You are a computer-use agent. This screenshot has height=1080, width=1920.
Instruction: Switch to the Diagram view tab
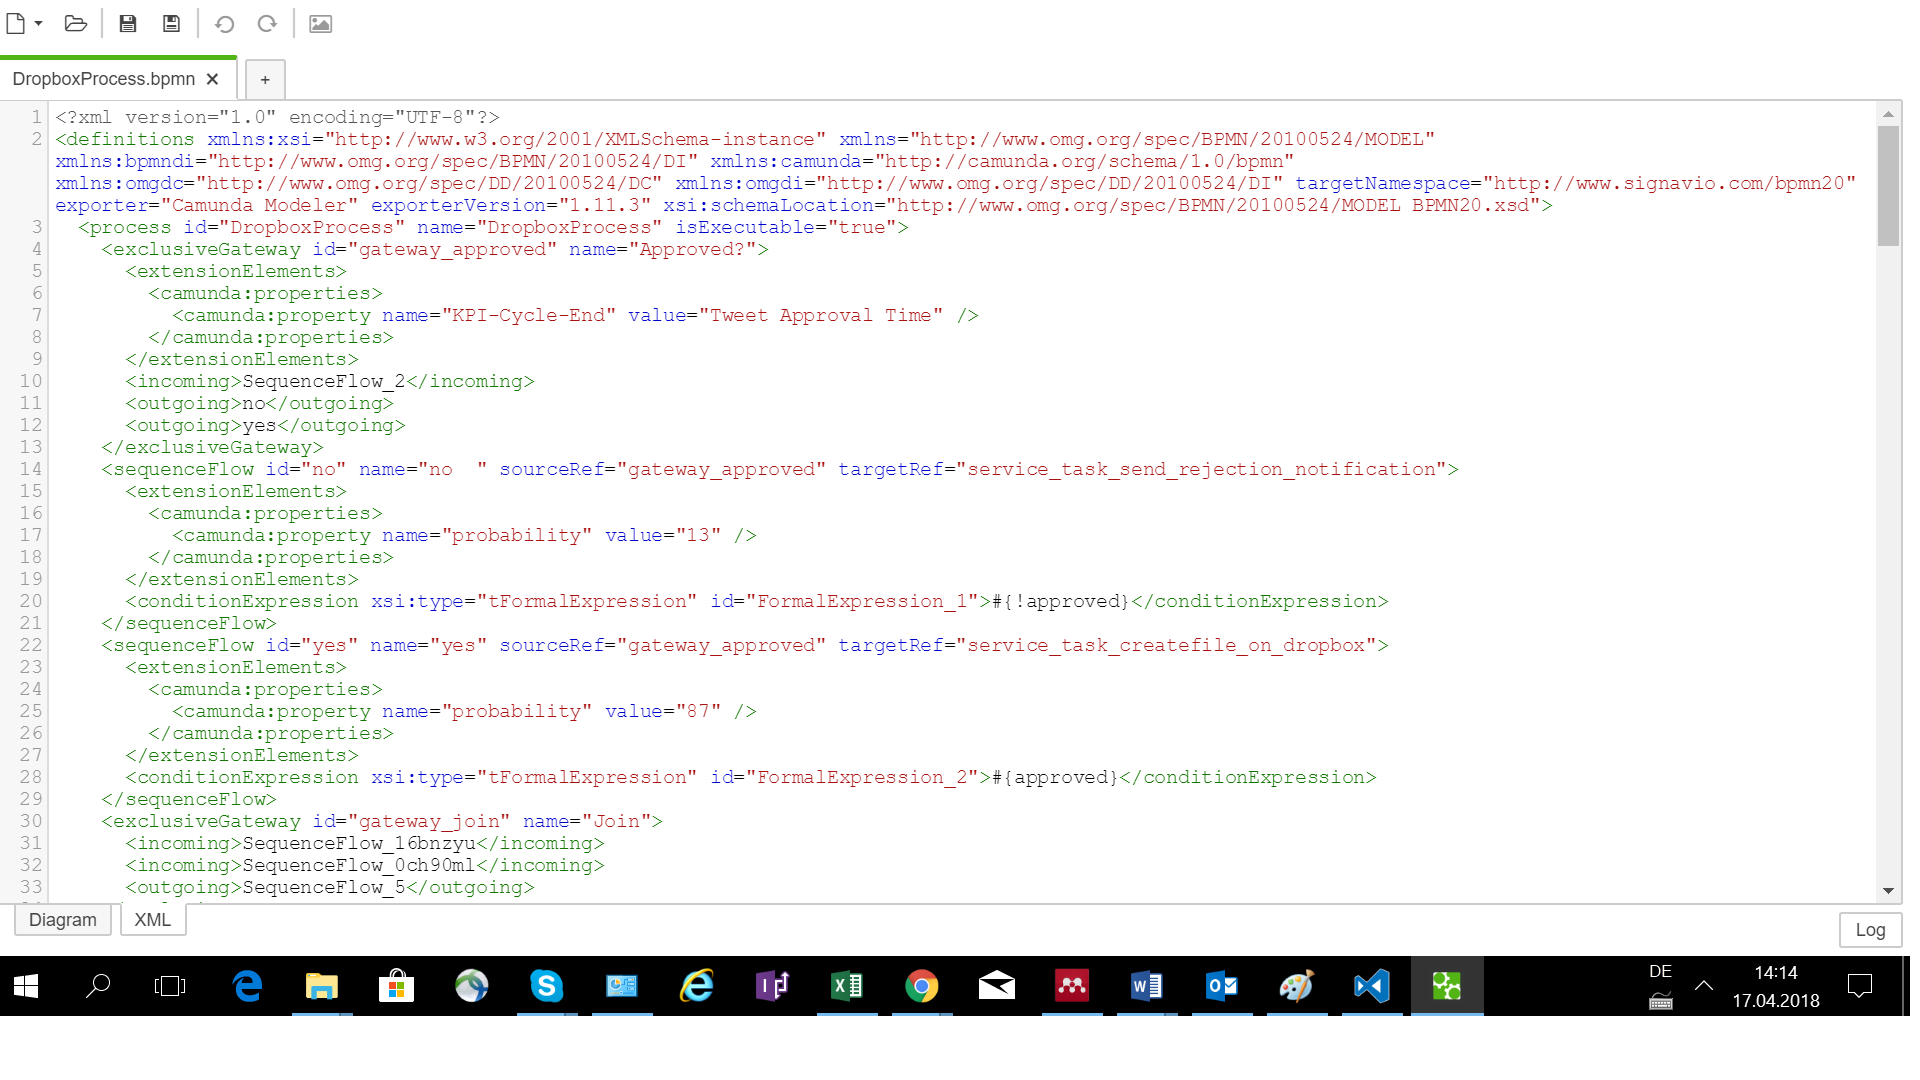62,920
